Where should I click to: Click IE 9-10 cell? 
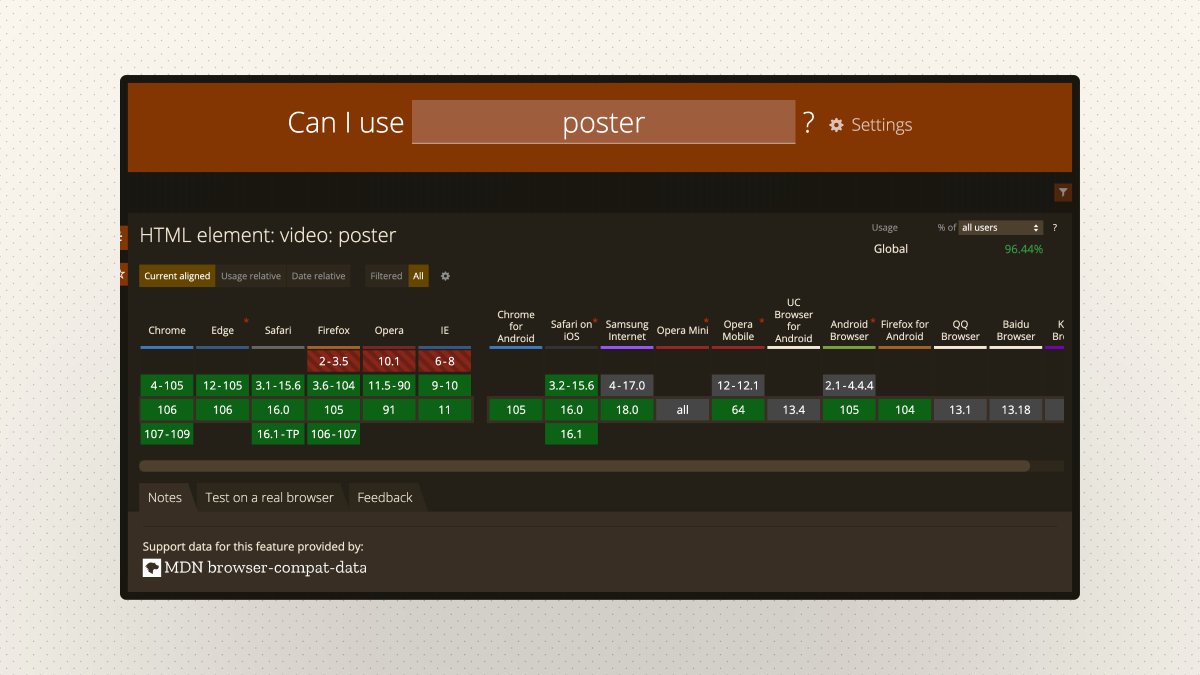pyautogui.click(x=445, y=385)
